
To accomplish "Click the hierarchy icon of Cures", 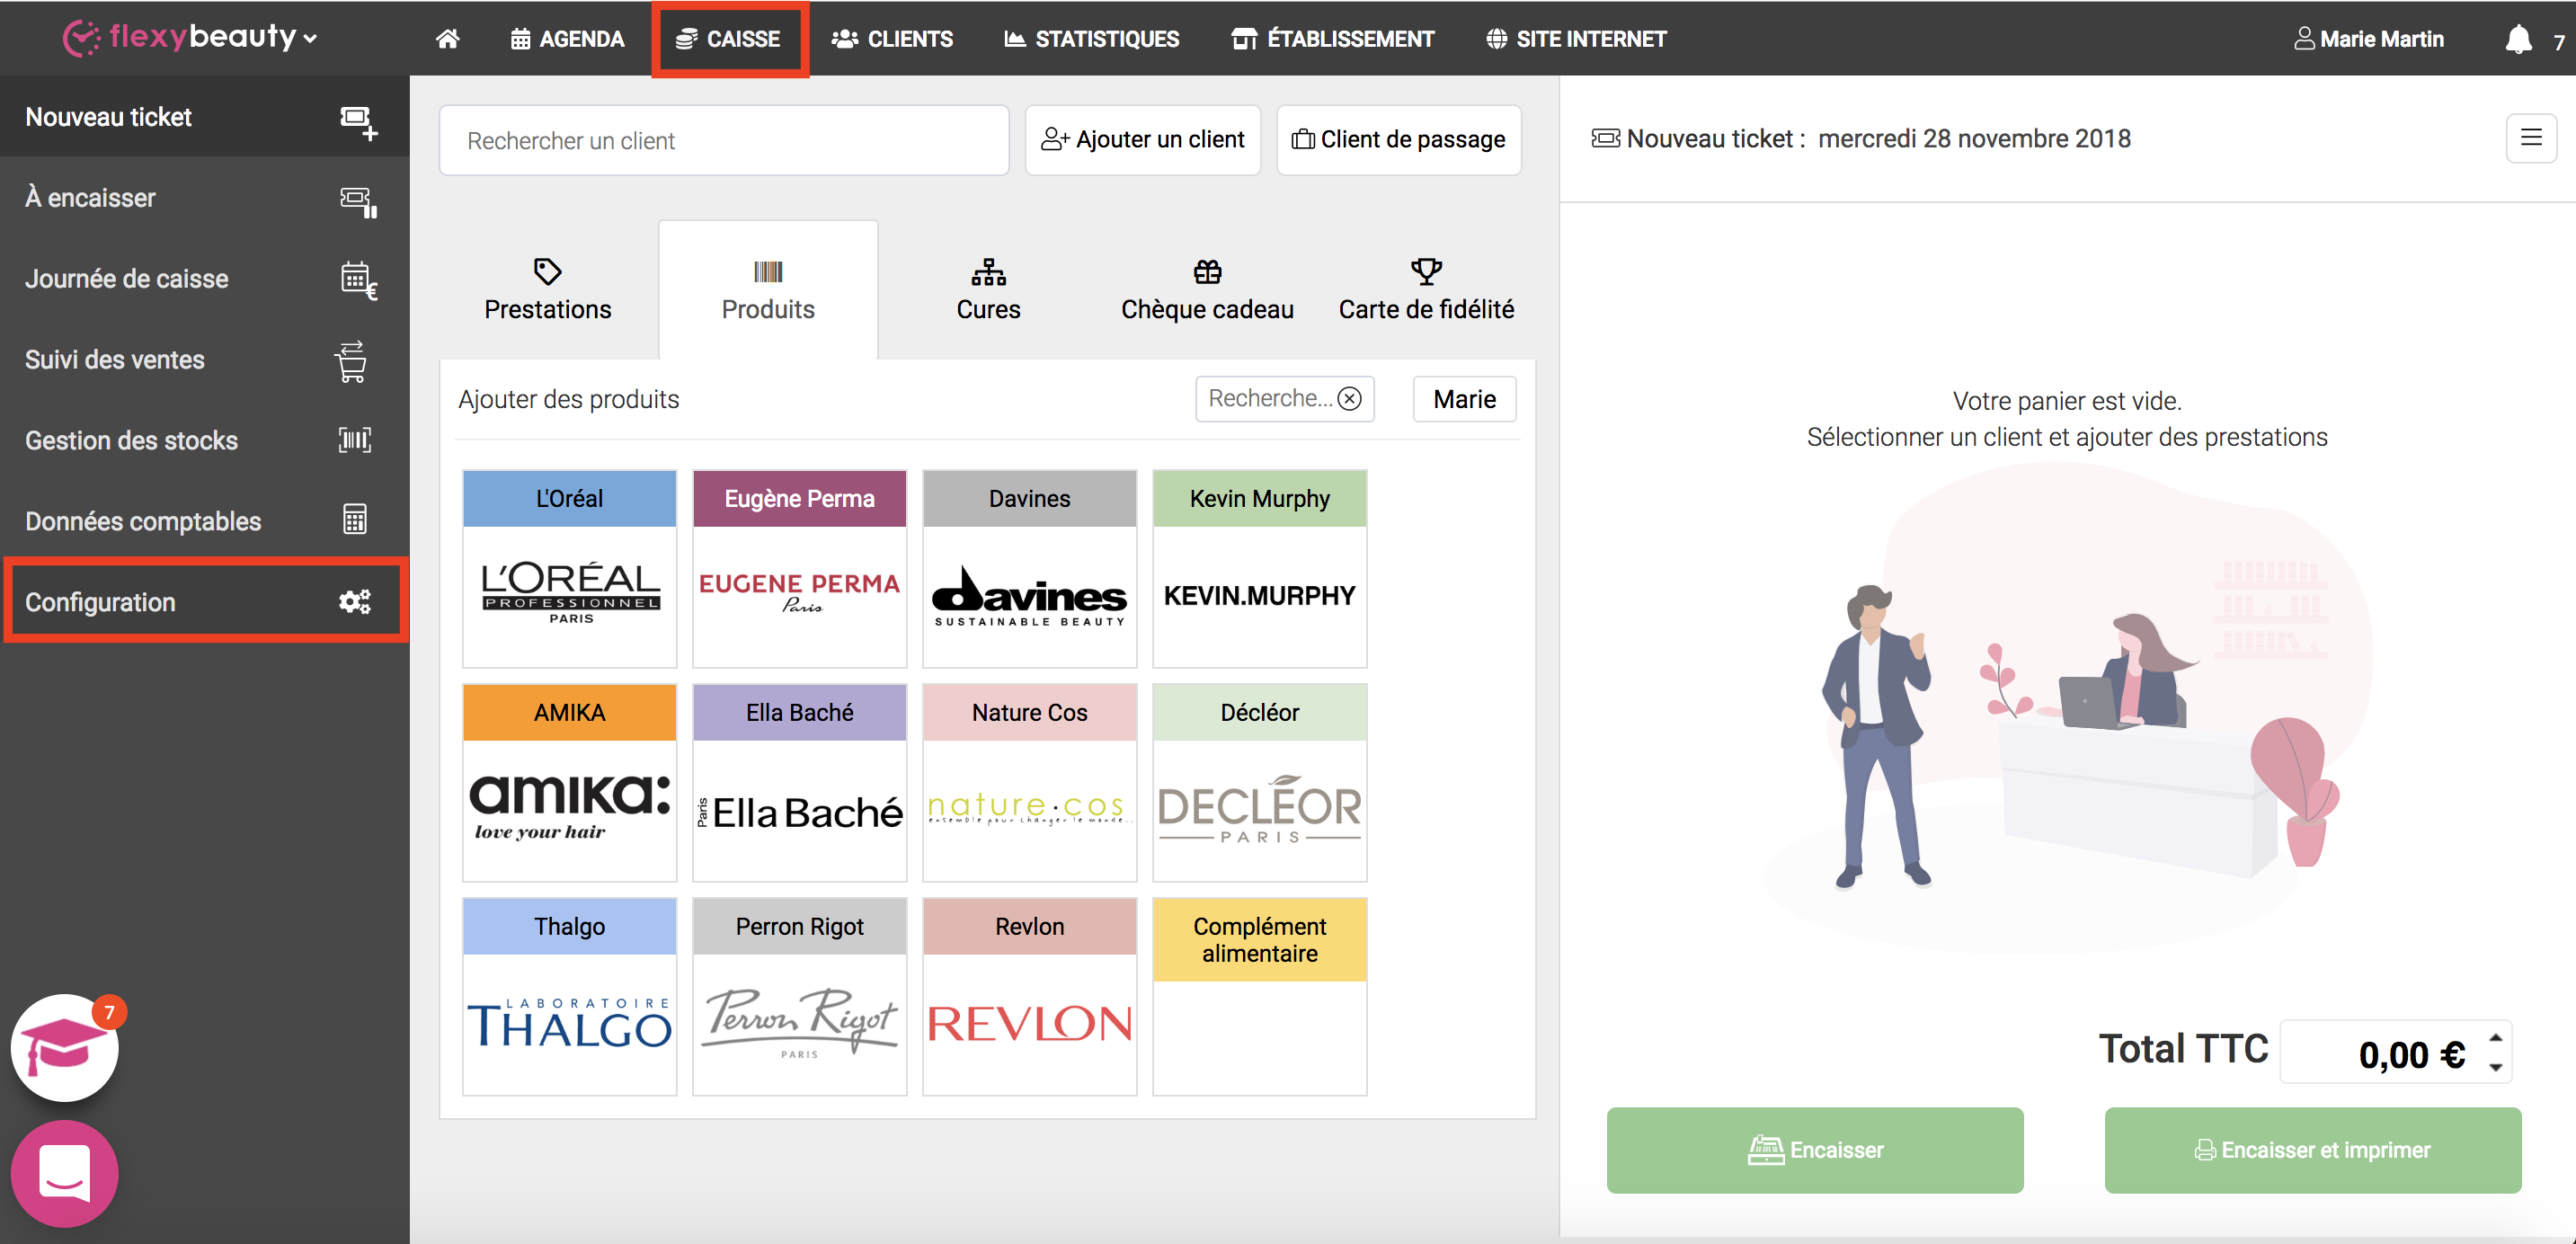I will click(988, 272).
